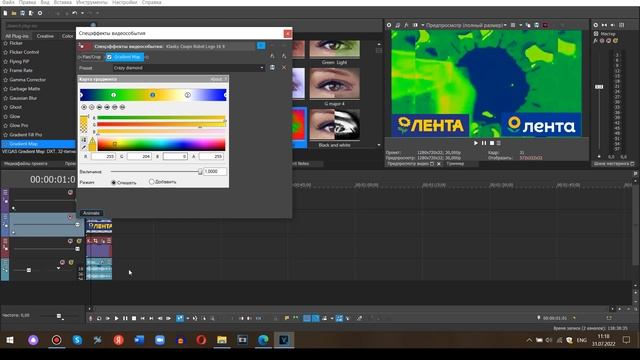The width and height of the screenshot is (640, 360).
Task: Switch to Медиафайлы проекта tab
Action: point(25,164)
